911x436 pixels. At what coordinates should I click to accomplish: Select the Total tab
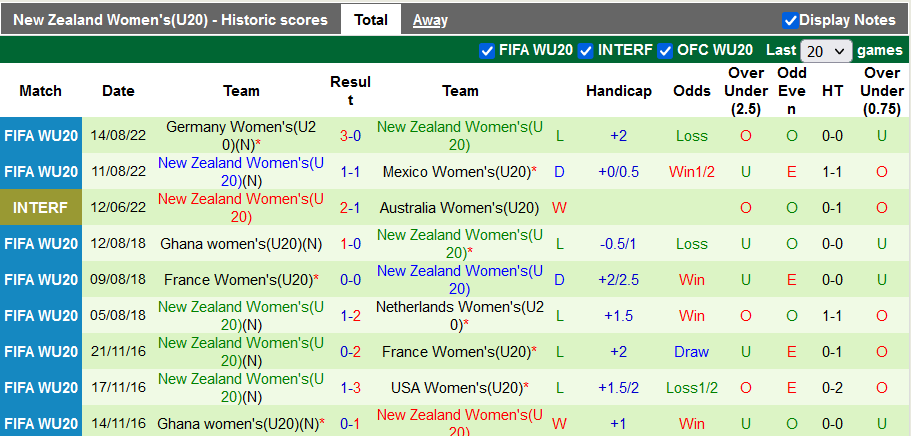click(x=371, y=20)
